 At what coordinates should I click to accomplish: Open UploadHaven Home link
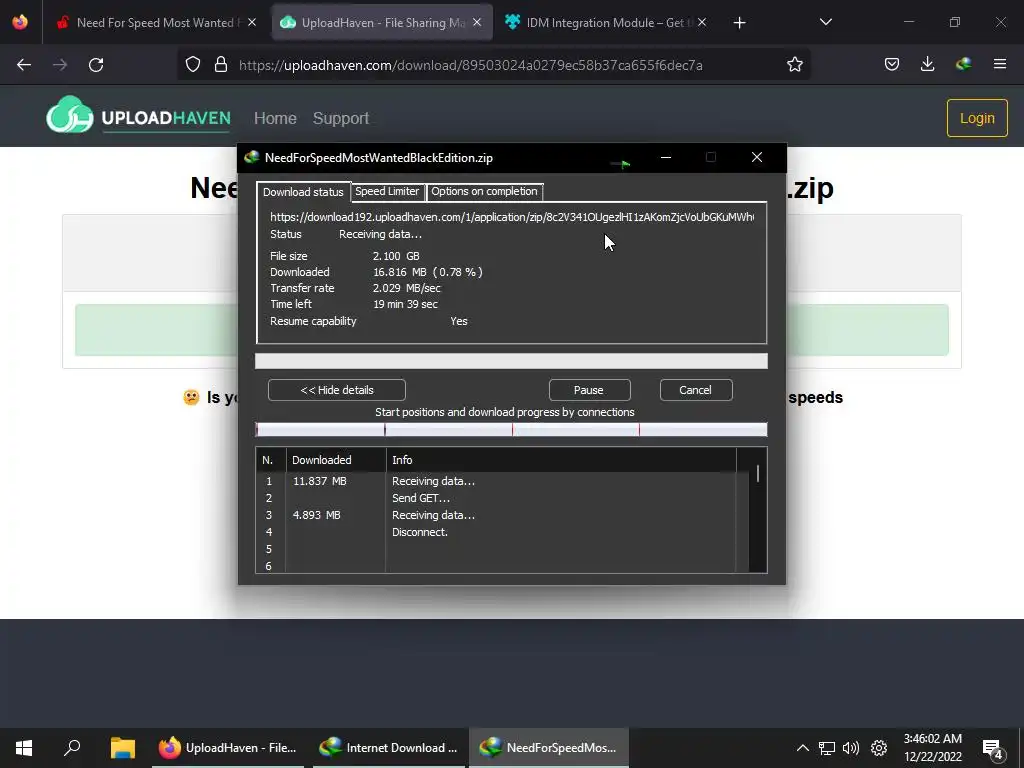(275, 118)
